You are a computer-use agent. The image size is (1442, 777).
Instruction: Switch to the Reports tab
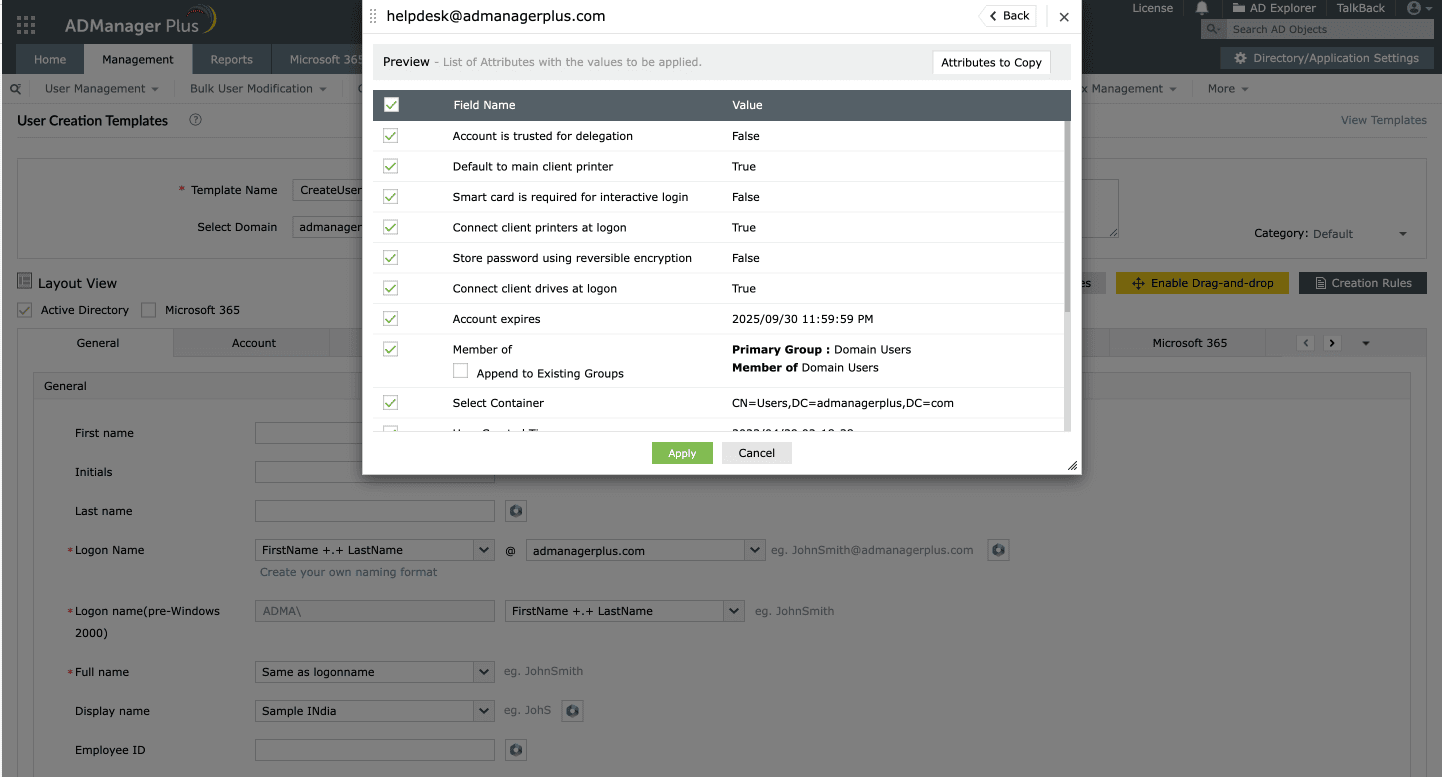coord(231,60)
